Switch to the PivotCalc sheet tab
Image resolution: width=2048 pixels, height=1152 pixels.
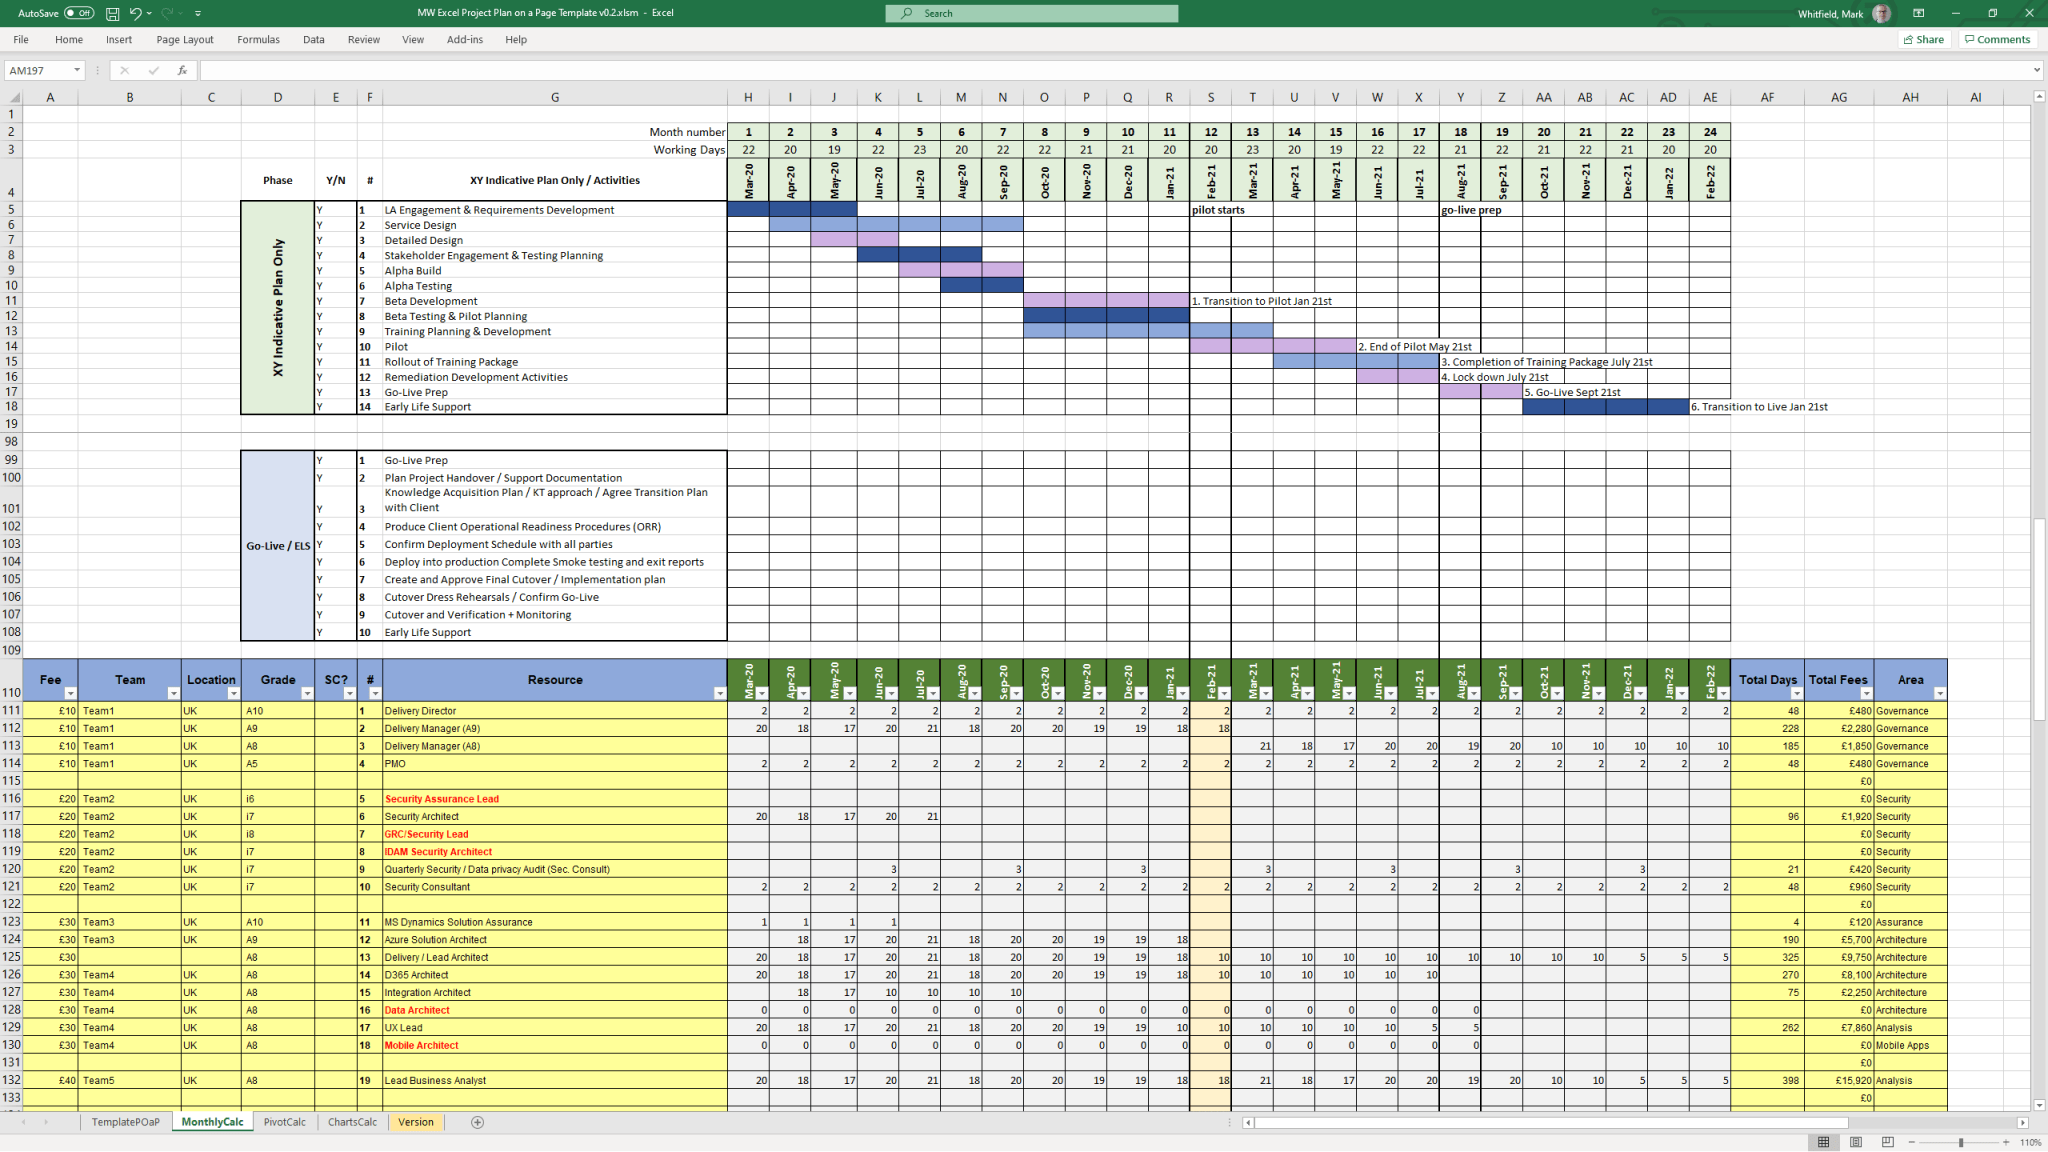coord(285,1122)
